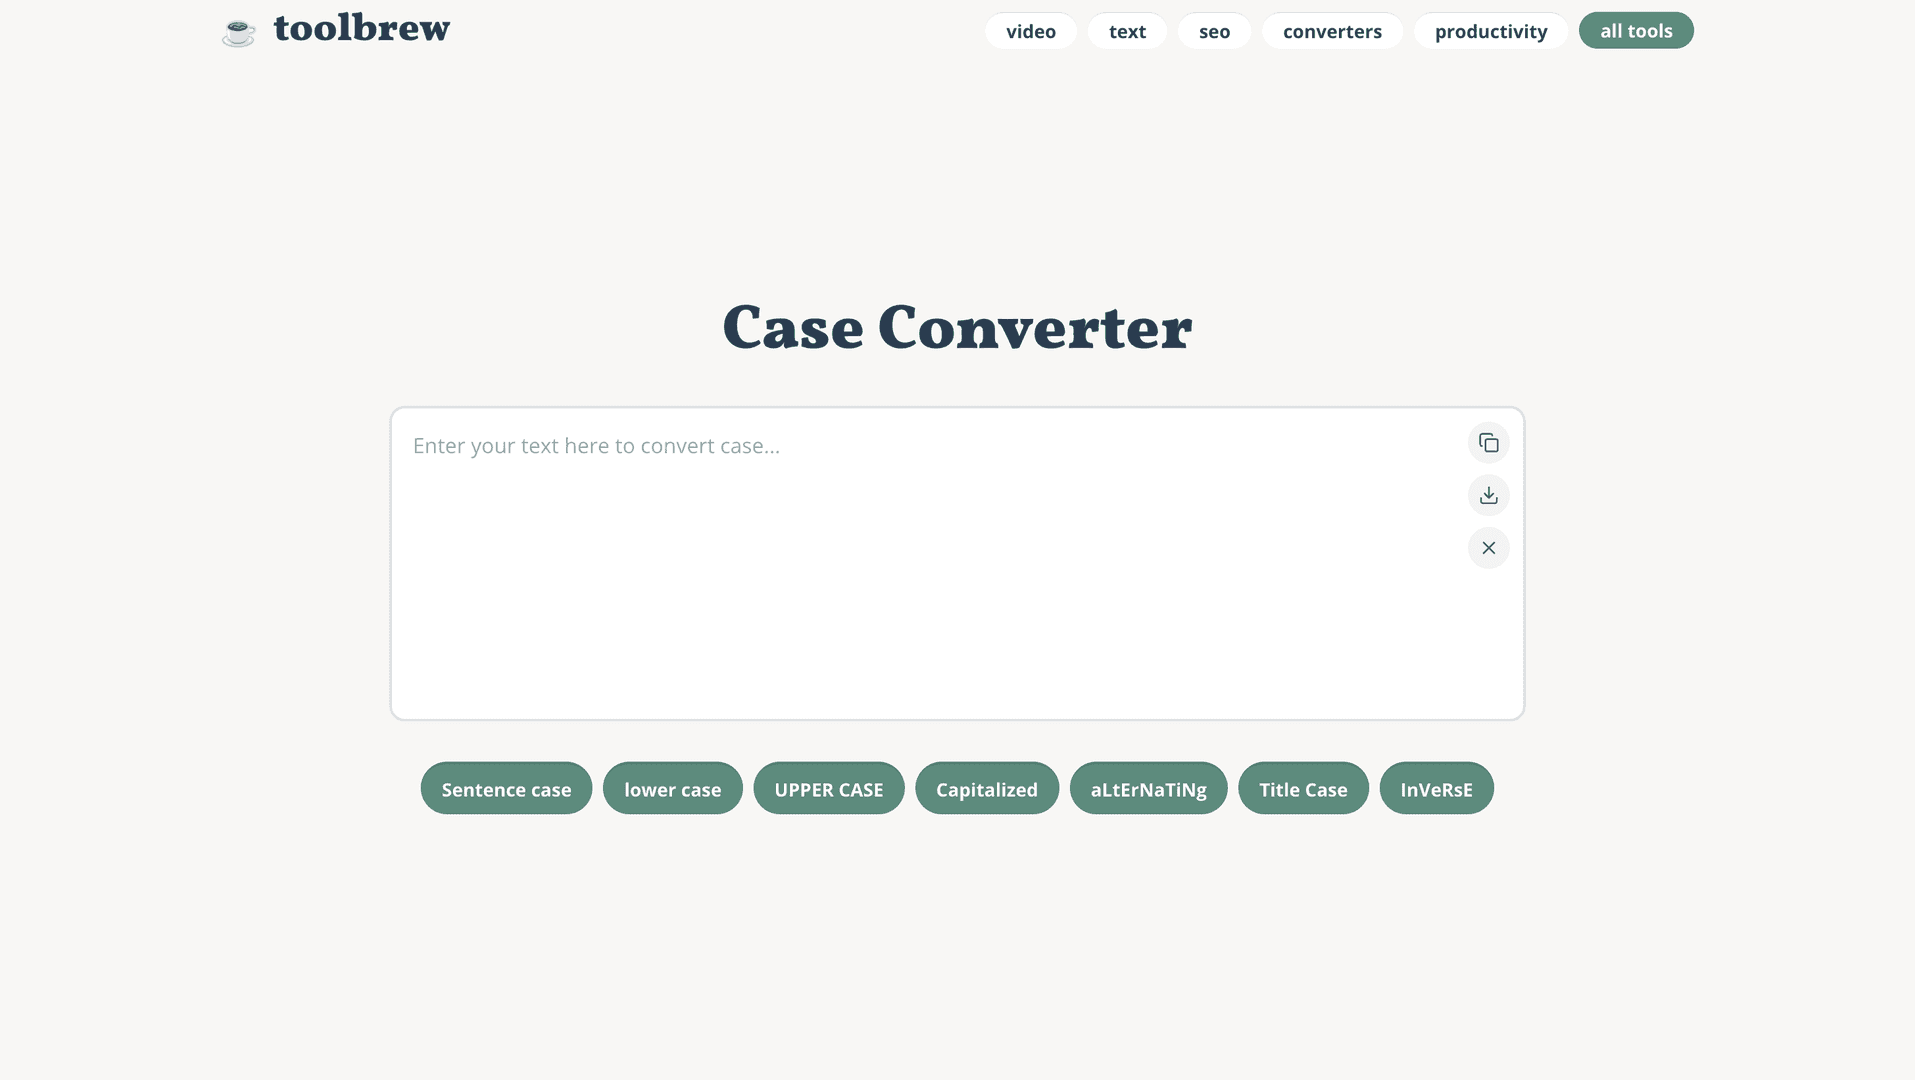1915x1080 pixels.
Task: Select the Sentence case conversion button
Action: click(506, 788)
